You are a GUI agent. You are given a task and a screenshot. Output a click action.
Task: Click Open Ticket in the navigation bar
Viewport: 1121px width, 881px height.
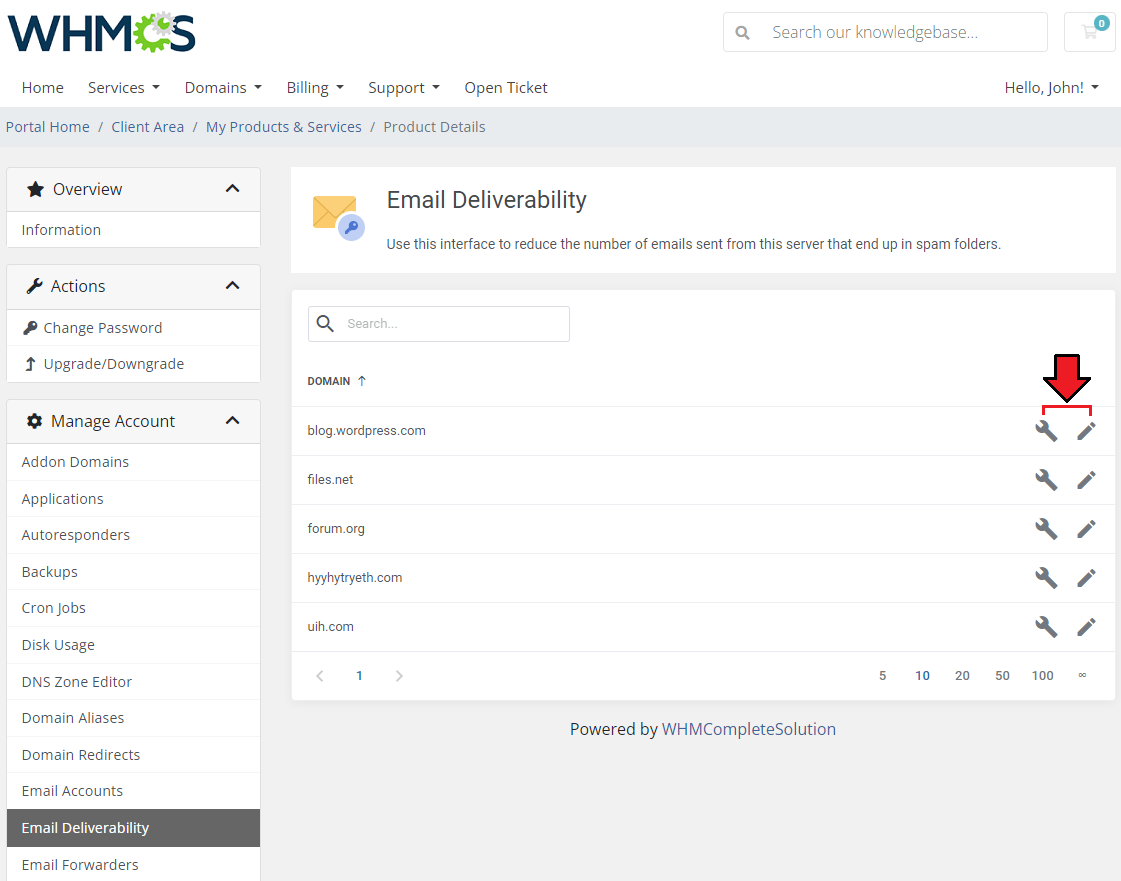point(505,87)
